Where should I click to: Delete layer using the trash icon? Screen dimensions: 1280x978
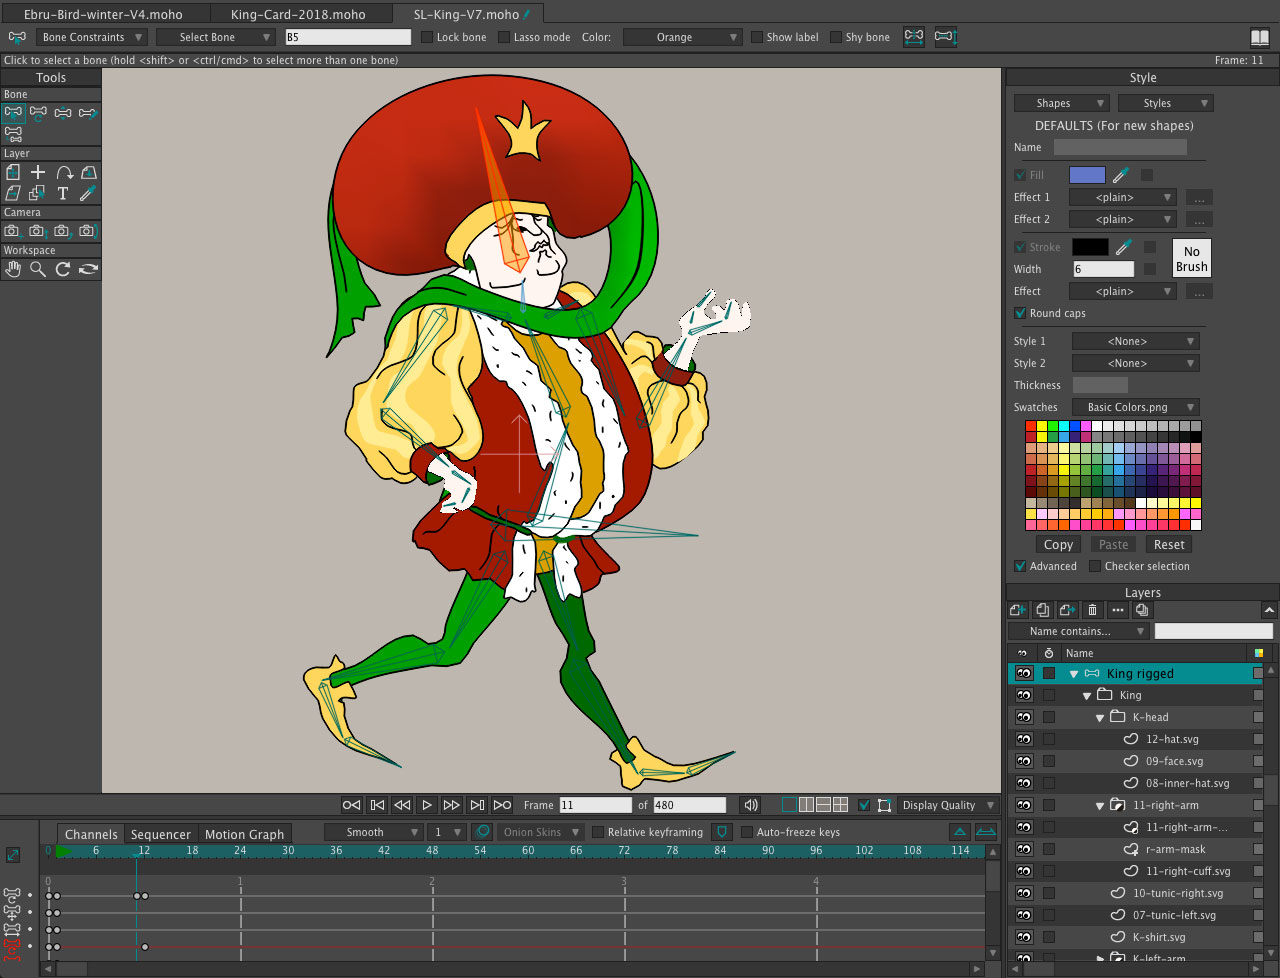[1092, 610]
